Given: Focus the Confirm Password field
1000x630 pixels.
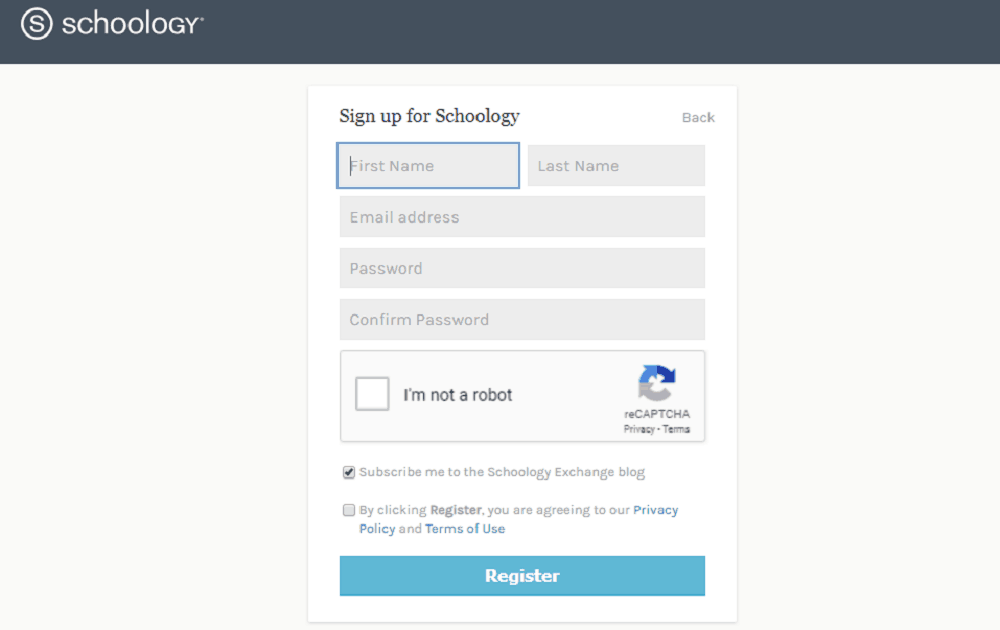Looking at the screenshot, I should (x=522, y=320).
